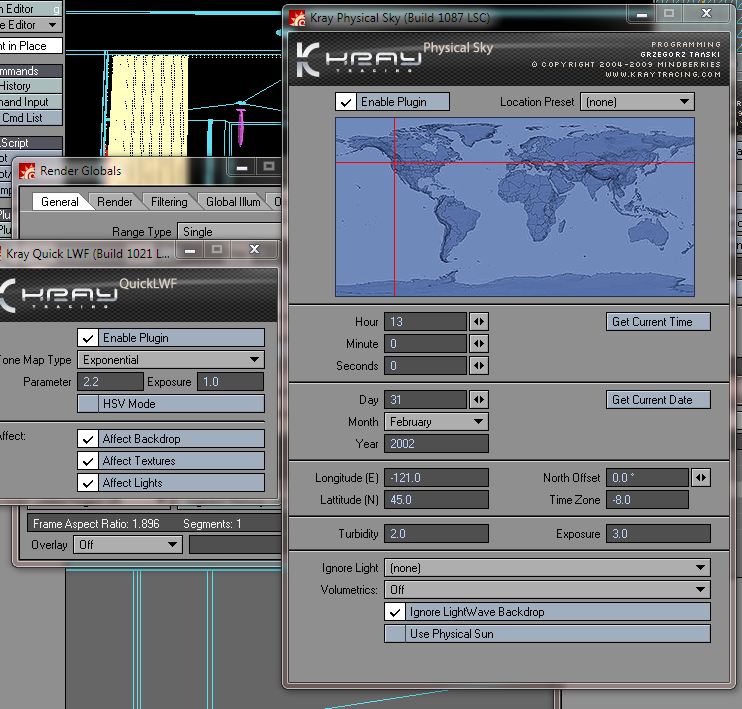Enable the Use Physical Sun checkbox
742x709 pixels.
point(396,634)
